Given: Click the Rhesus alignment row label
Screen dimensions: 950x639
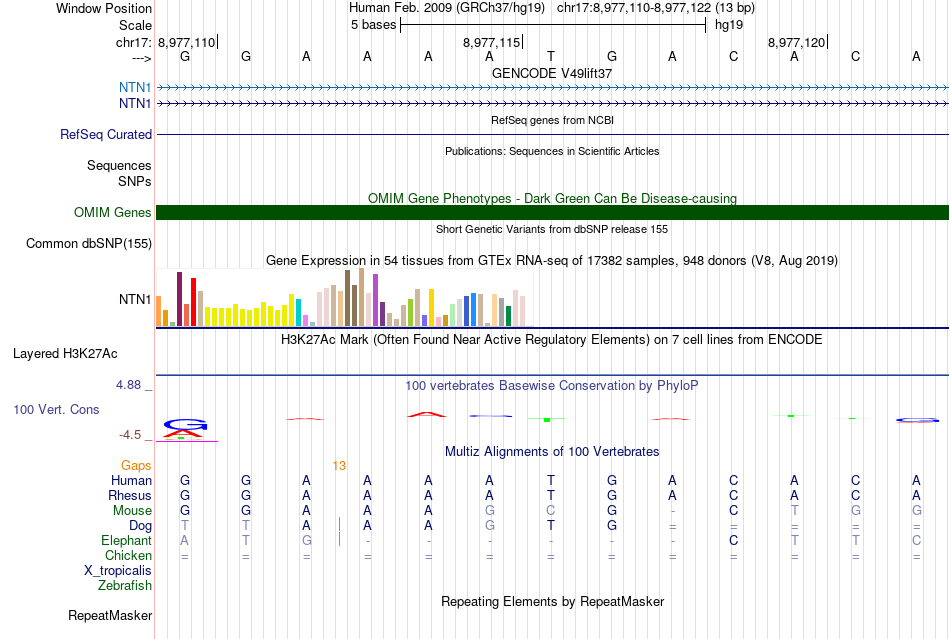Looking at the screenshot, I should point(130,495).
